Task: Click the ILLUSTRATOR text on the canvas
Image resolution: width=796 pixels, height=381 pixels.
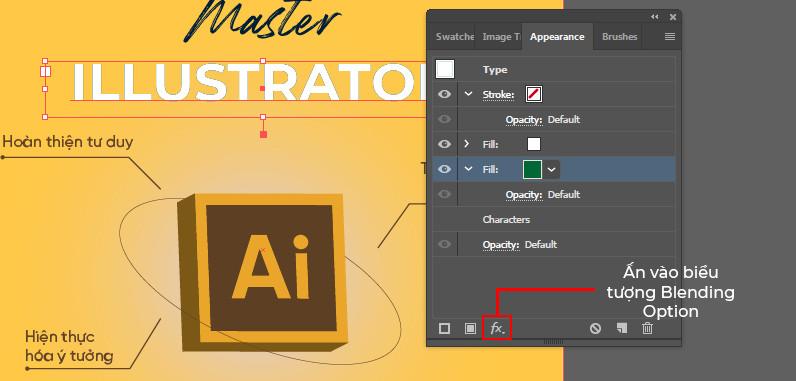Action: tap(249, 82)
